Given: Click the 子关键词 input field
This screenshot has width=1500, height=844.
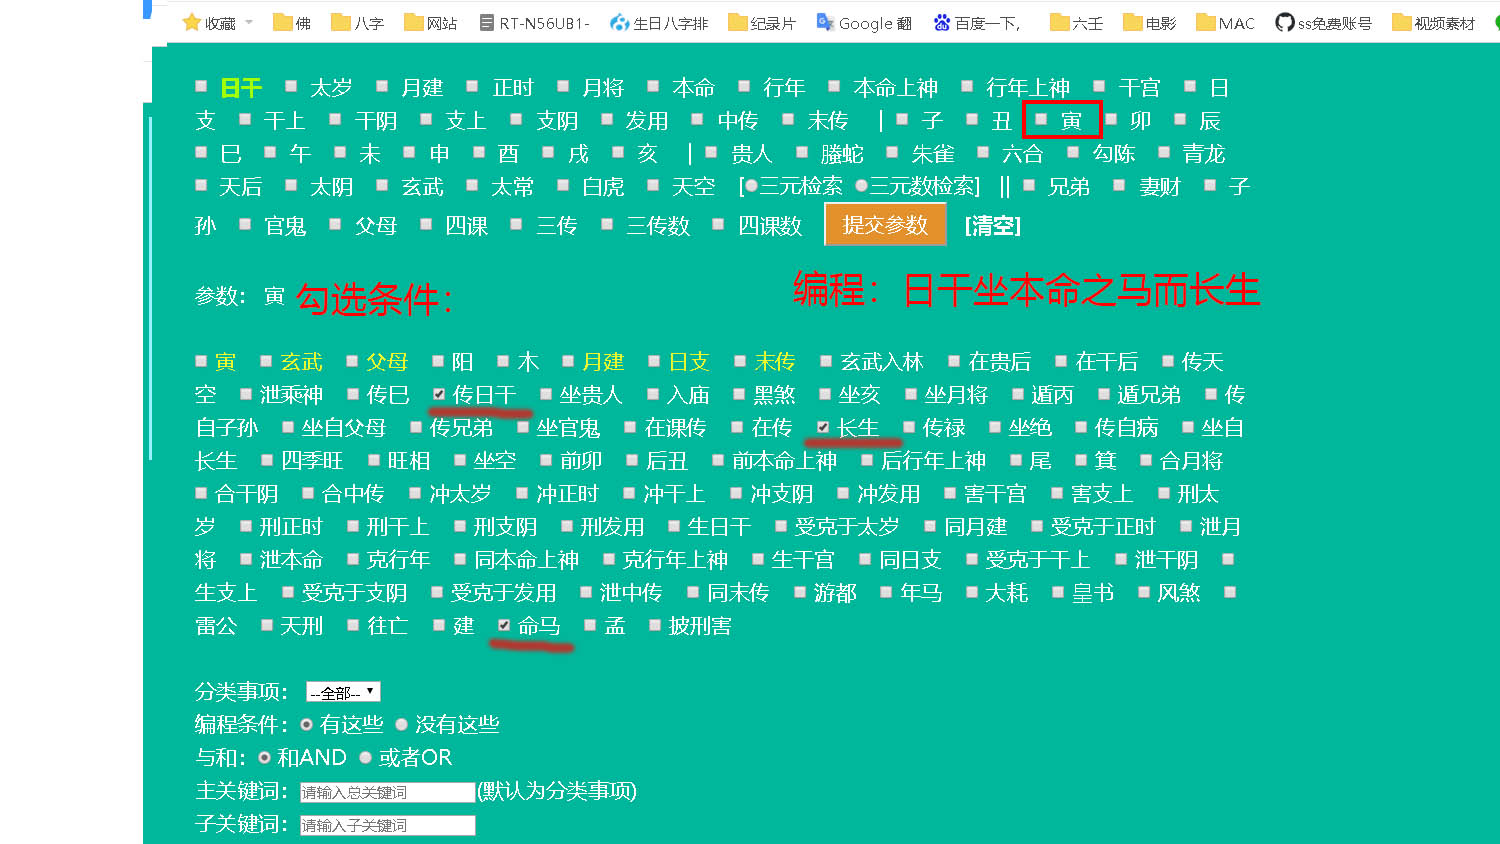Looking at the screenshot, I should point(387,825).
